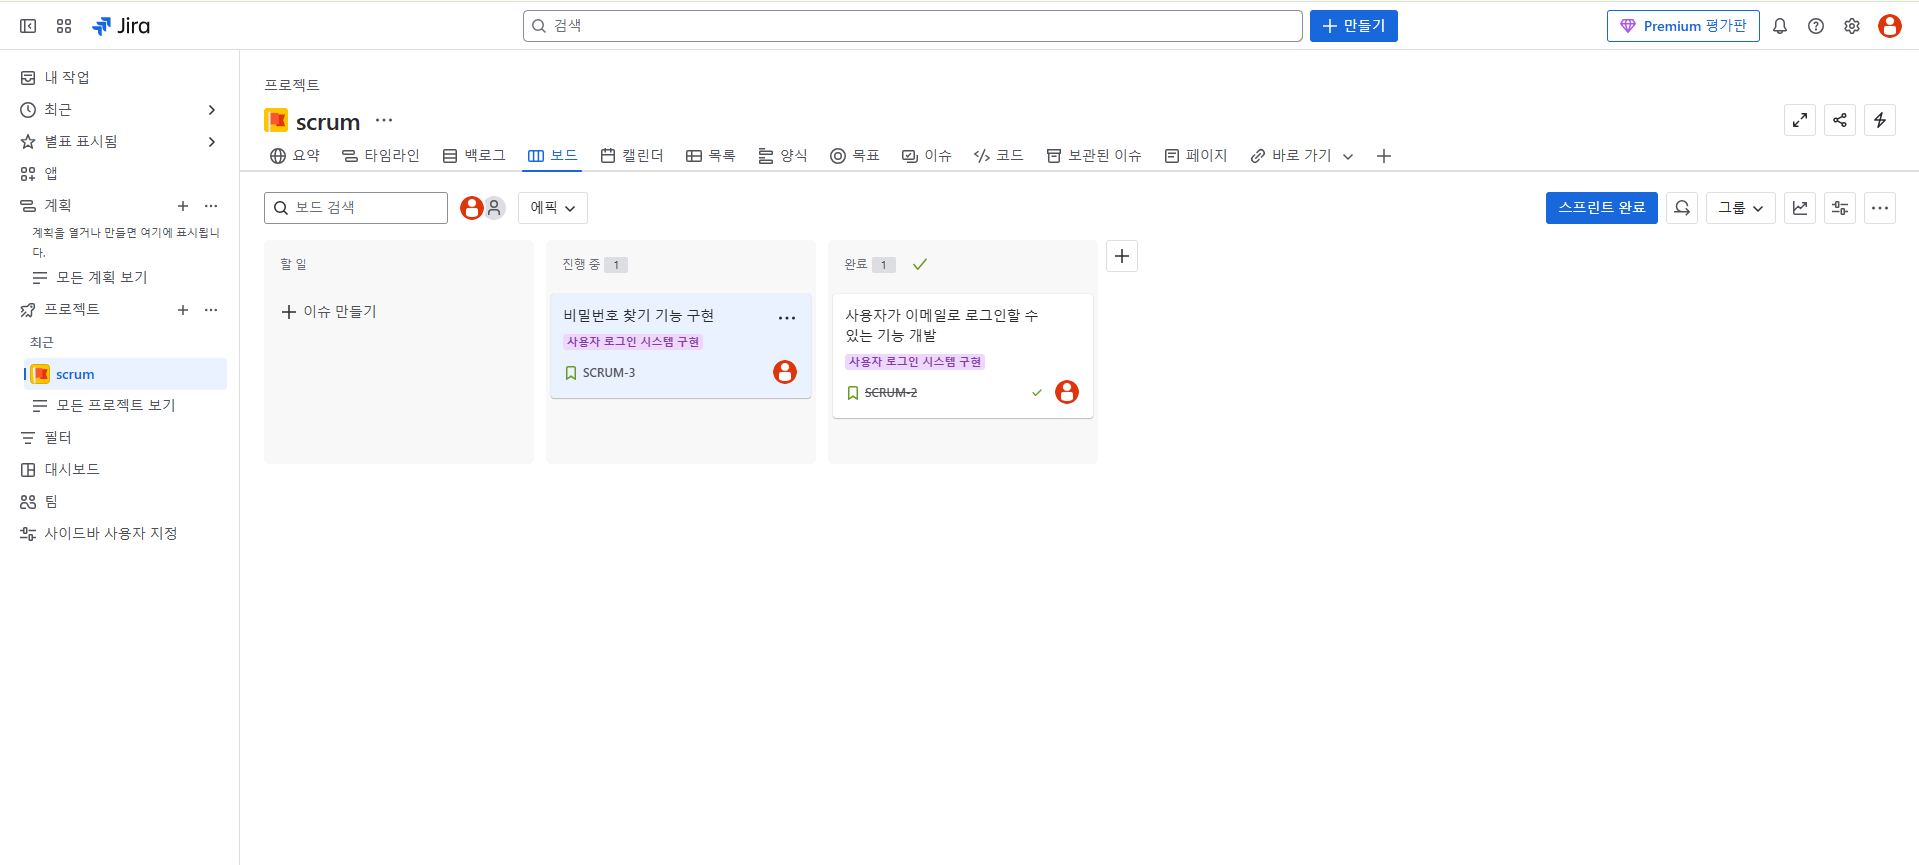Toggle the orange assignee avatar filter
Image resolution: width=1919 pixels, height=865 pixels.
(x=471, y=208)
